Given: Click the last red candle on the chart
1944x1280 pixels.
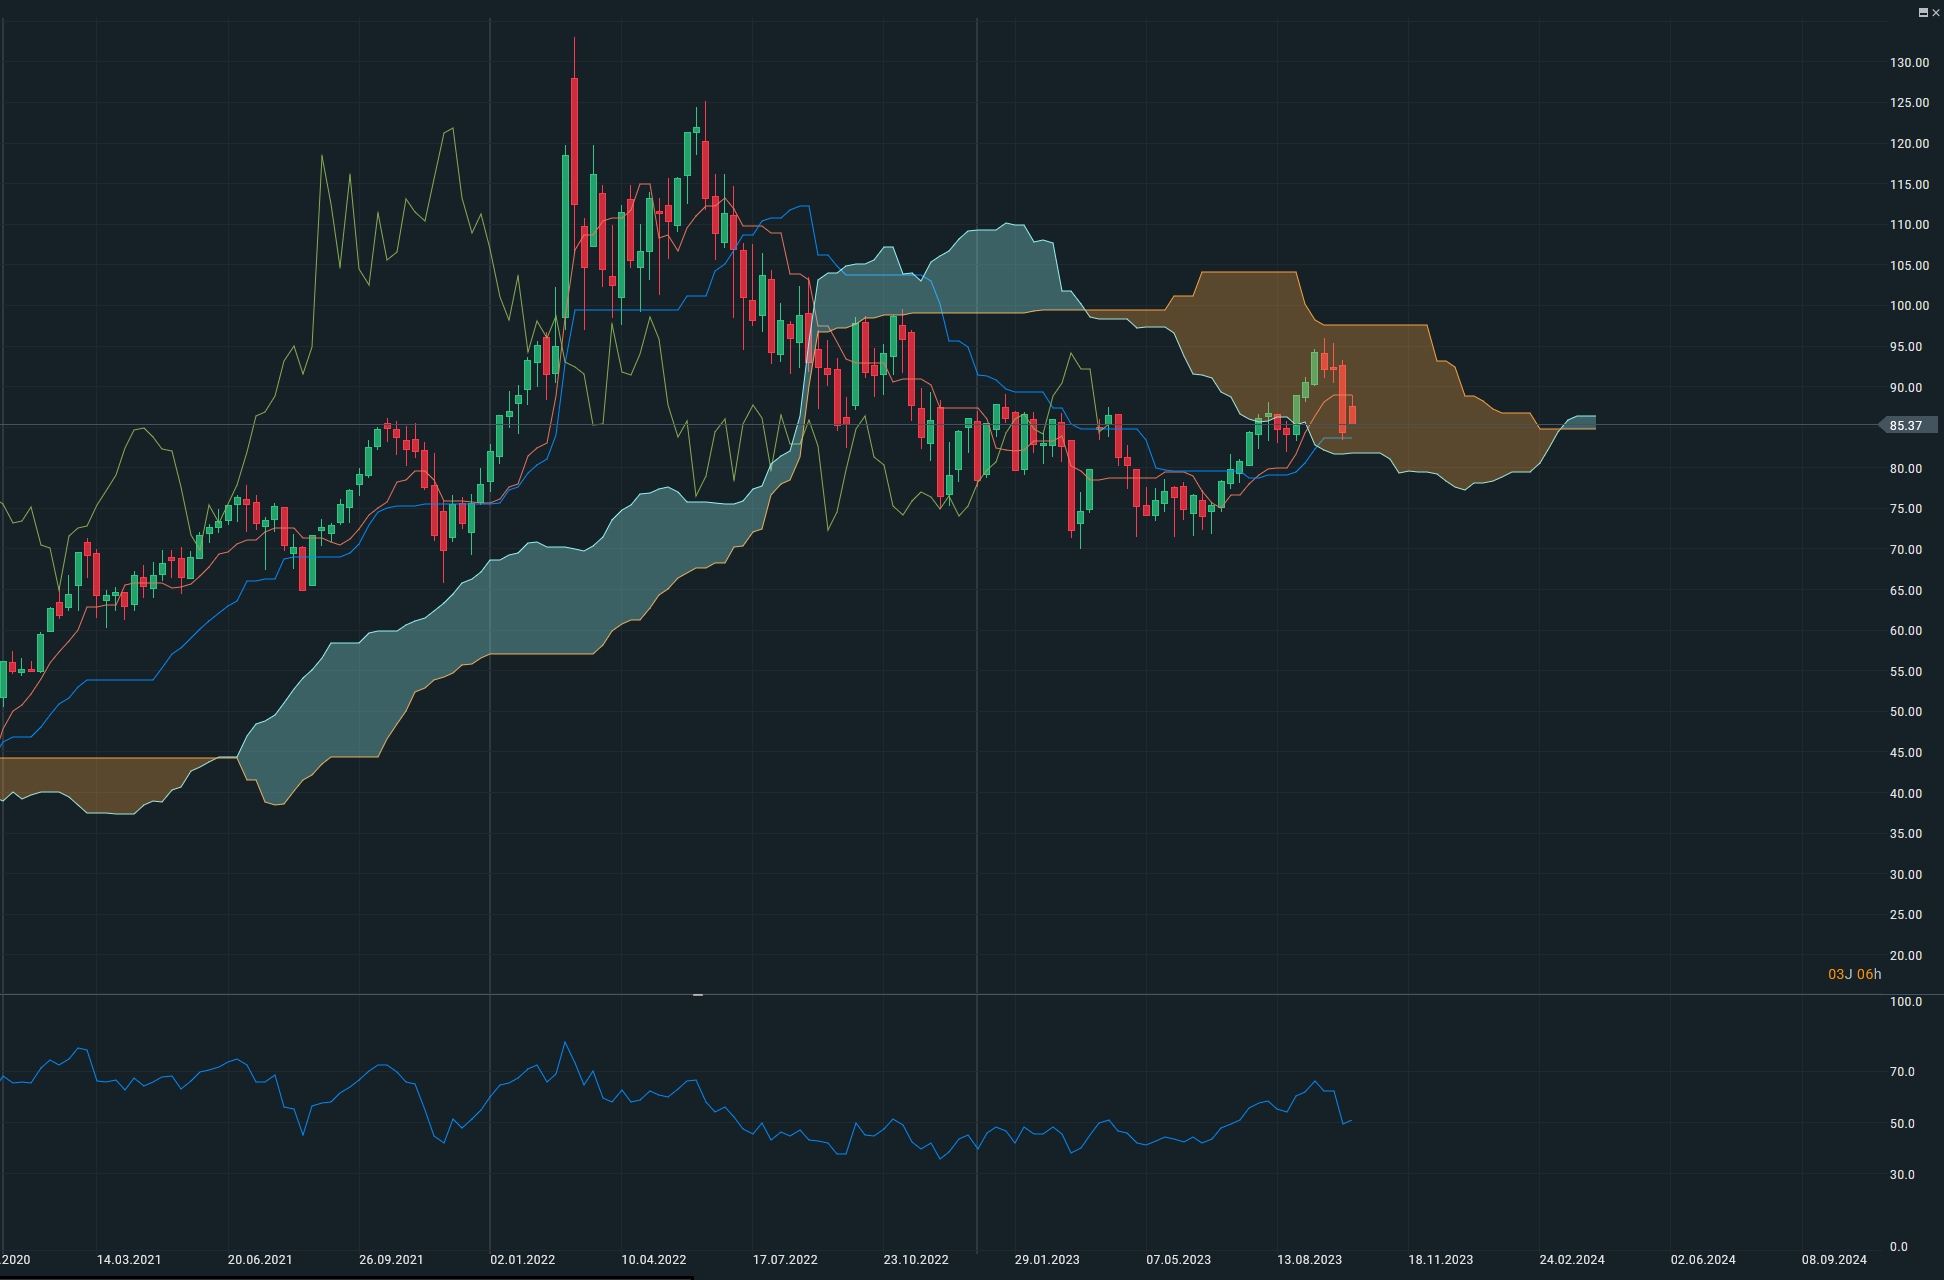Looking at the screenshot, I should pos(1352,414).
